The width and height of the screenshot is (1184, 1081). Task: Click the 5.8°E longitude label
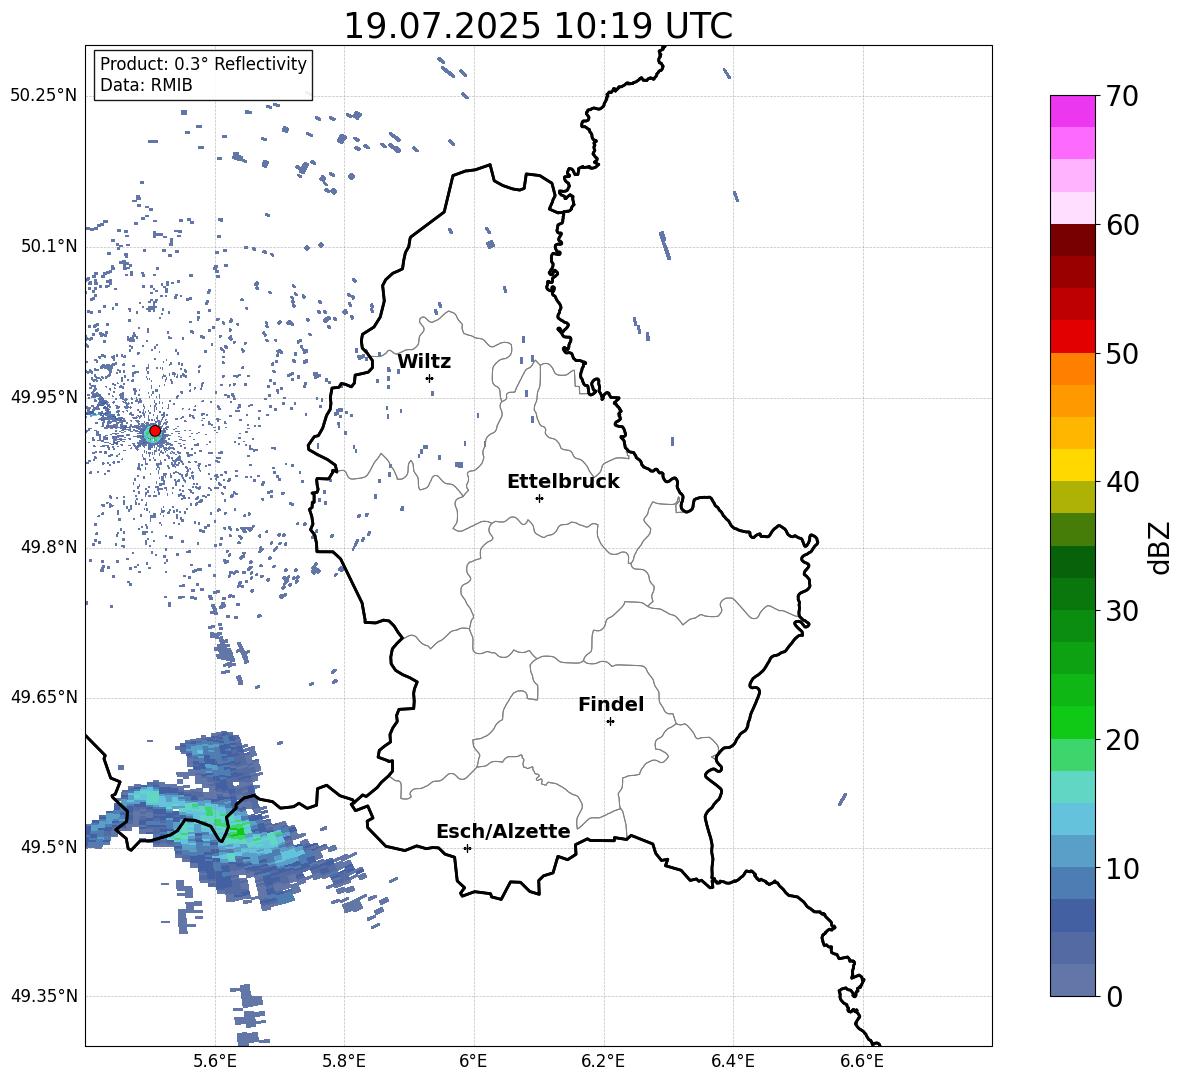(x=344, y=1061)
